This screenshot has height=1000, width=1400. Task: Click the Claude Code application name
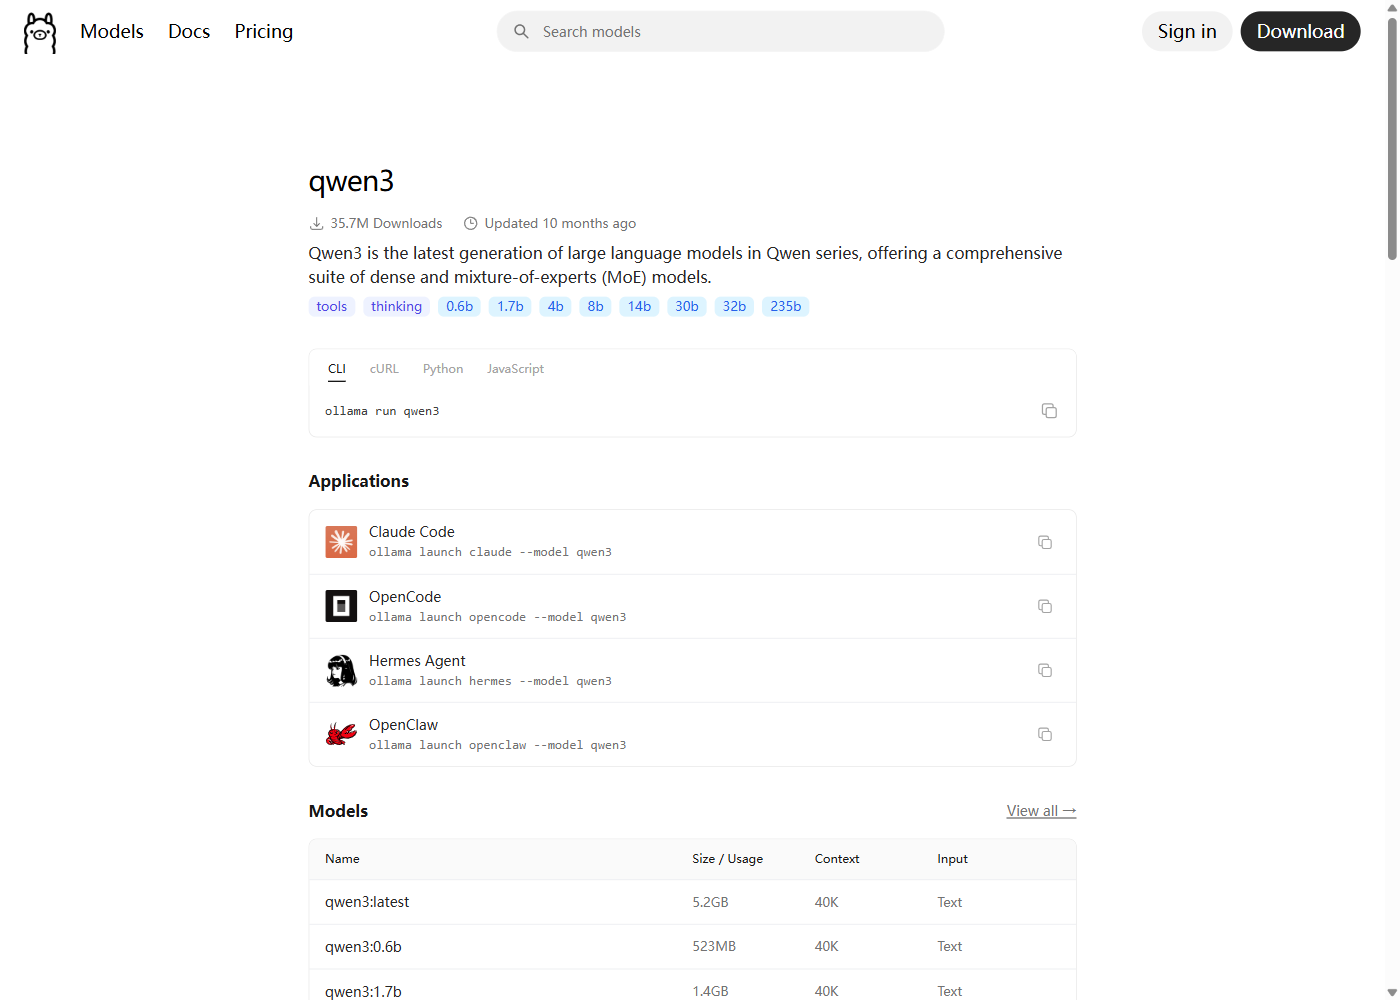[412, 532]
